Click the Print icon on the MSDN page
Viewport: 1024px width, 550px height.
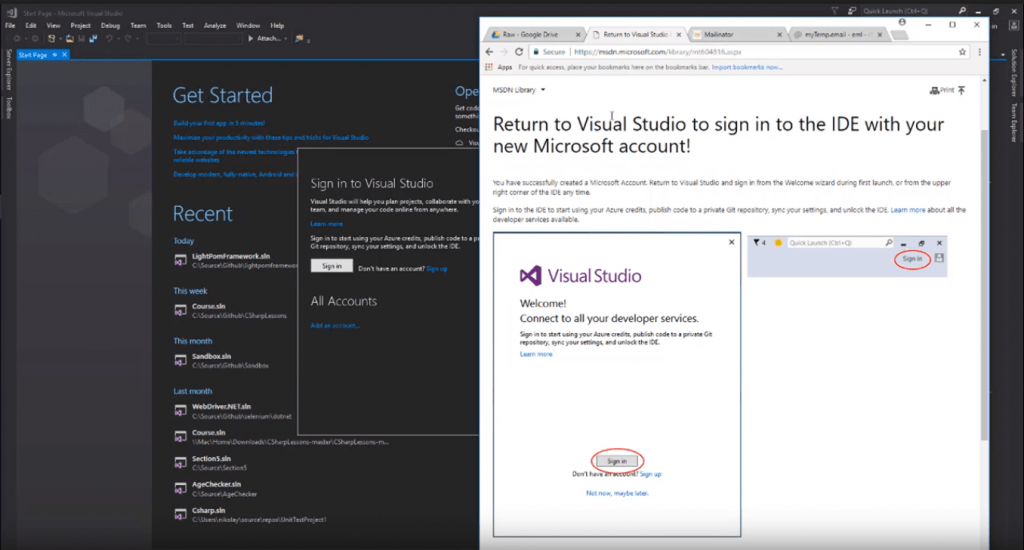tap(934, 90)
